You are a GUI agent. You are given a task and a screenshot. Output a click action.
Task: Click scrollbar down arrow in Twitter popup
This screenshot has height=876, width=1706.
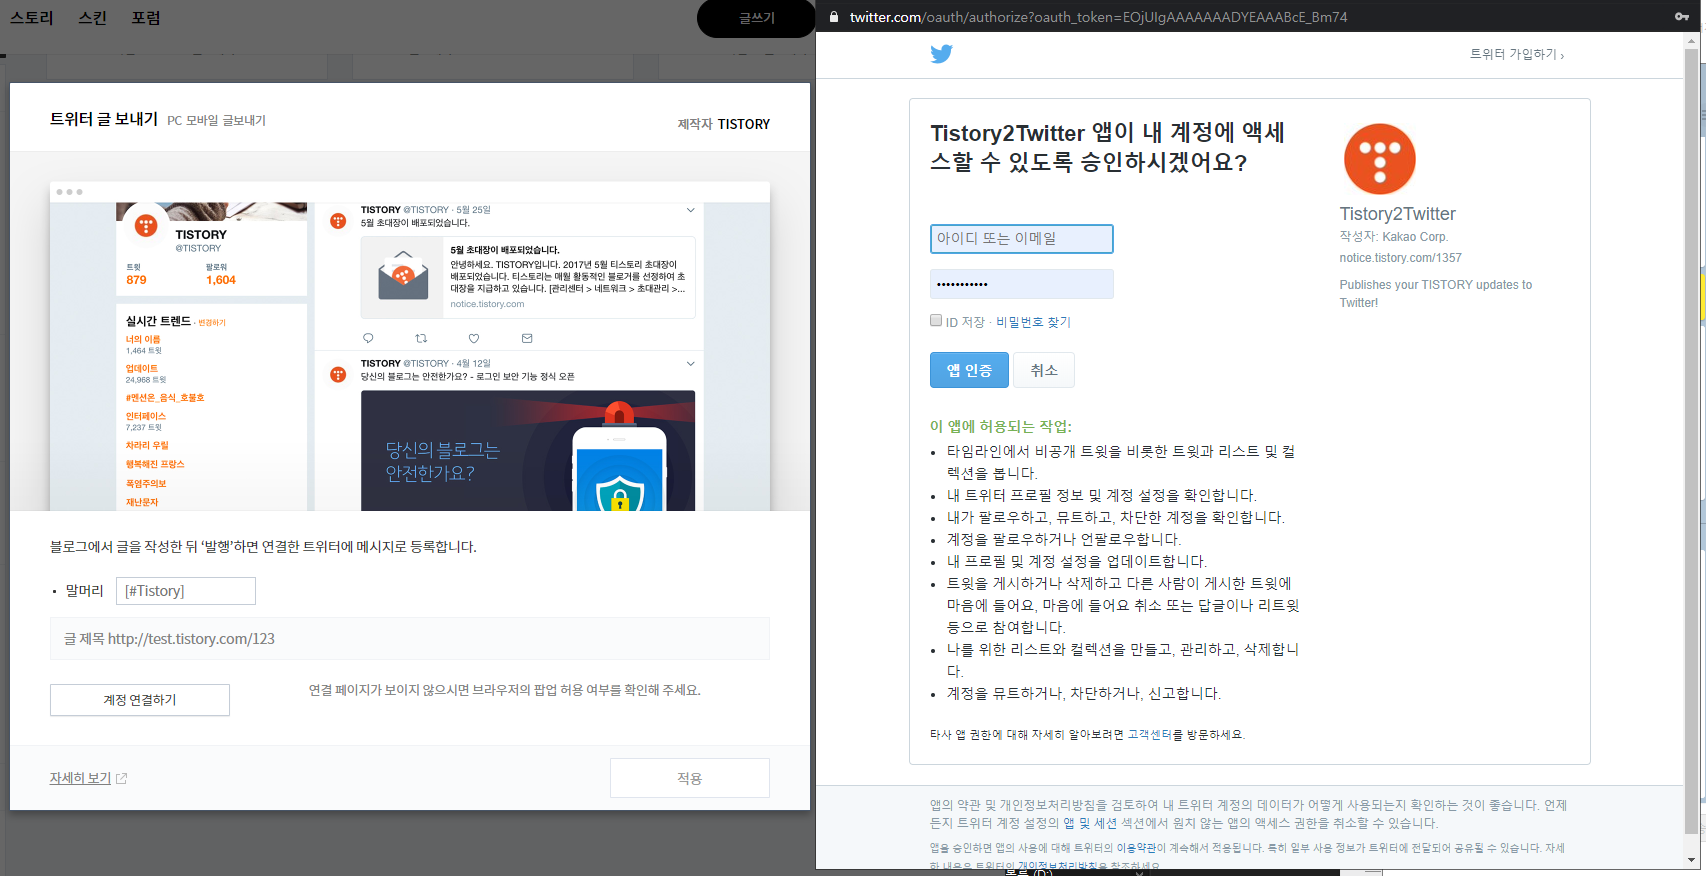(x=1691, y=860)
